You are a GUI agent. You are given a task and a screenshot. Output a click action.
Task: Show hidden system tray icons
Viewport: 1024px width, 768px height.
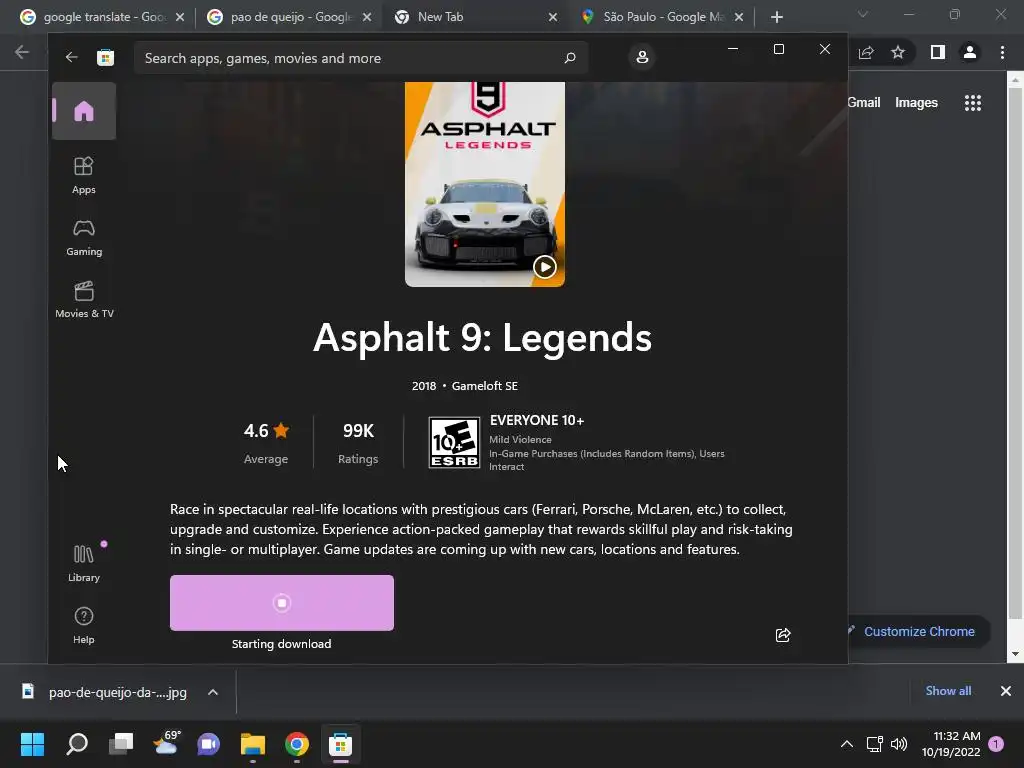click(x=846, y=744)
